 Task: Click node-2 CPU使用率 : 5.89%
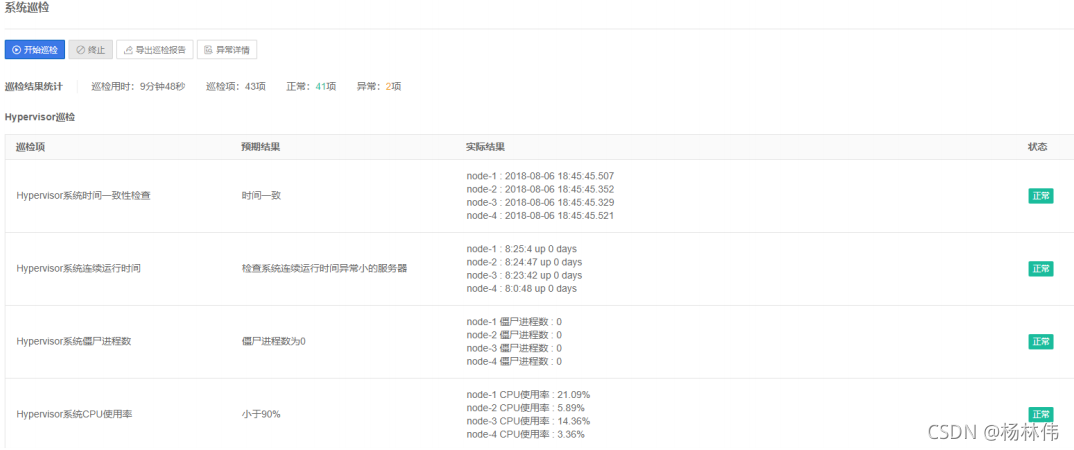coord(525,408)
